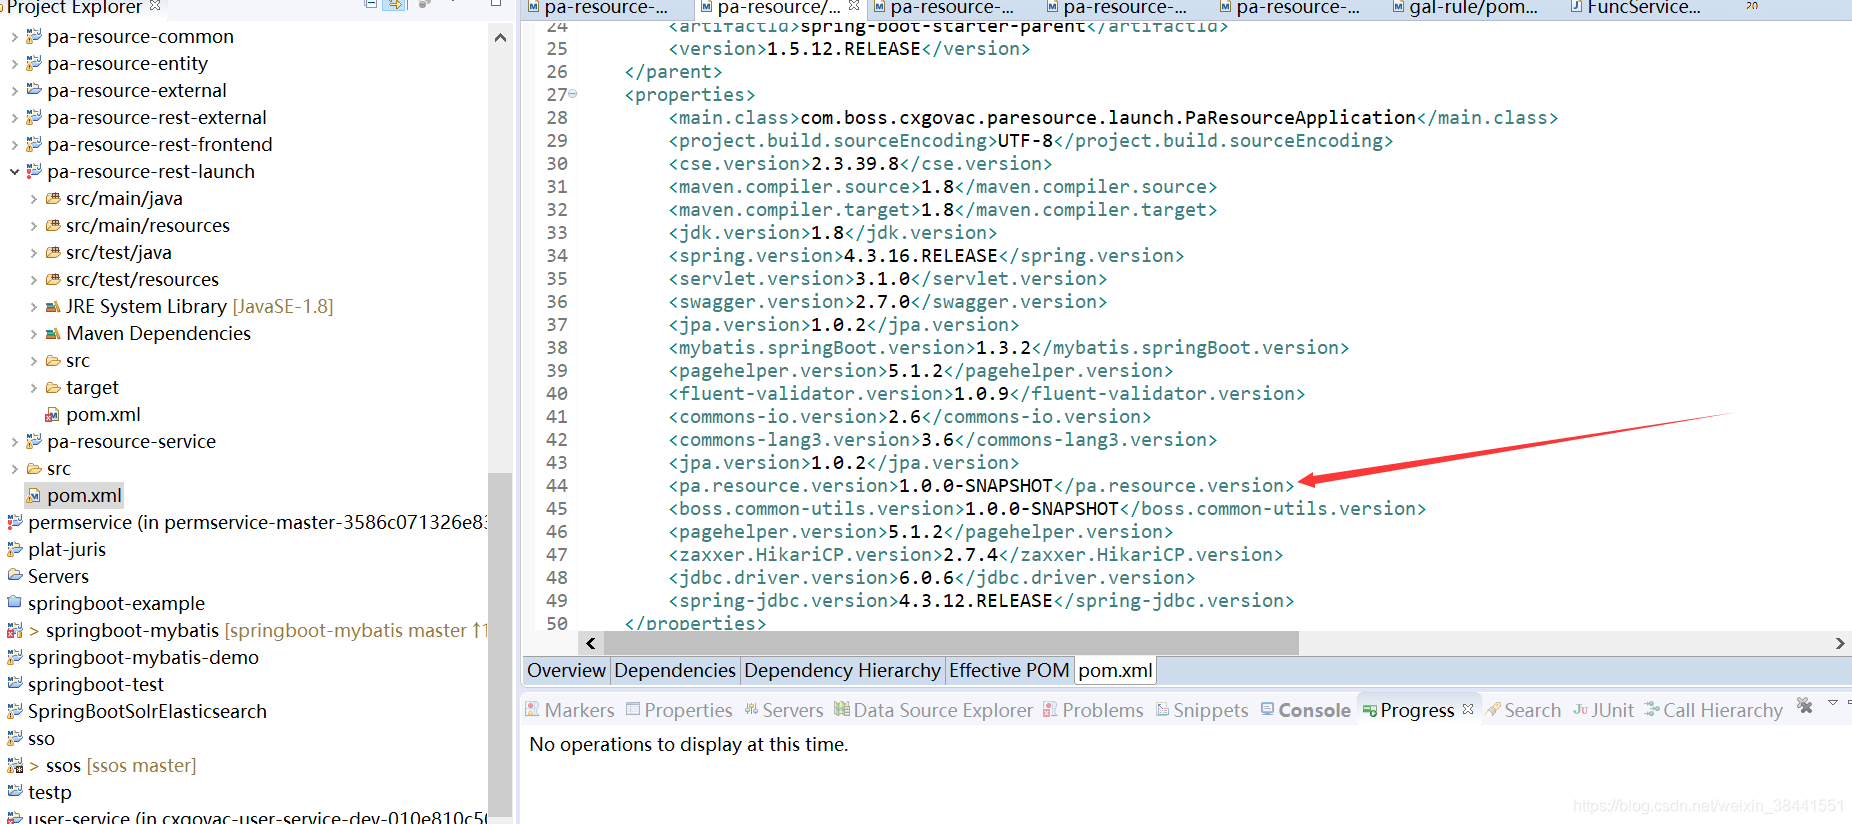Click the pa-resource-rest-frontend project icon
Image resolution: width=1852 pixels, height=824 pixels.
(34, 144)
